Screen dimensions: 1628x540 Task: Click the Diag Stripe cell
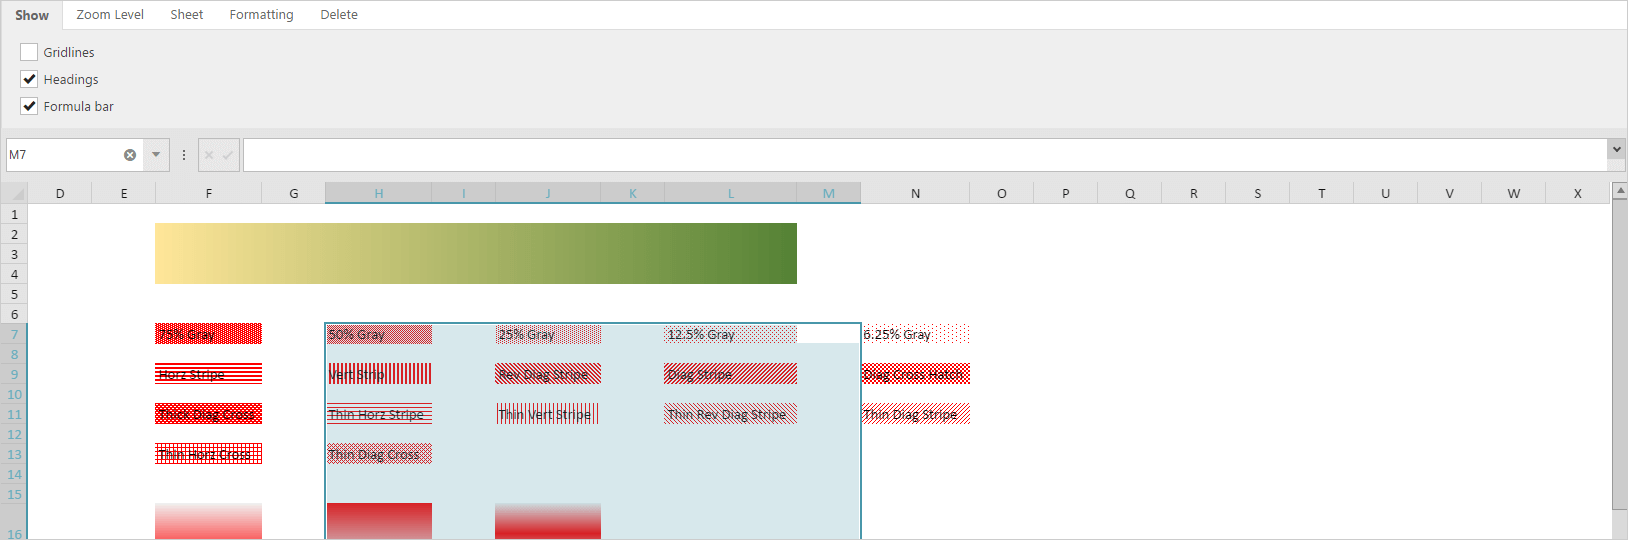pos(730,374)
